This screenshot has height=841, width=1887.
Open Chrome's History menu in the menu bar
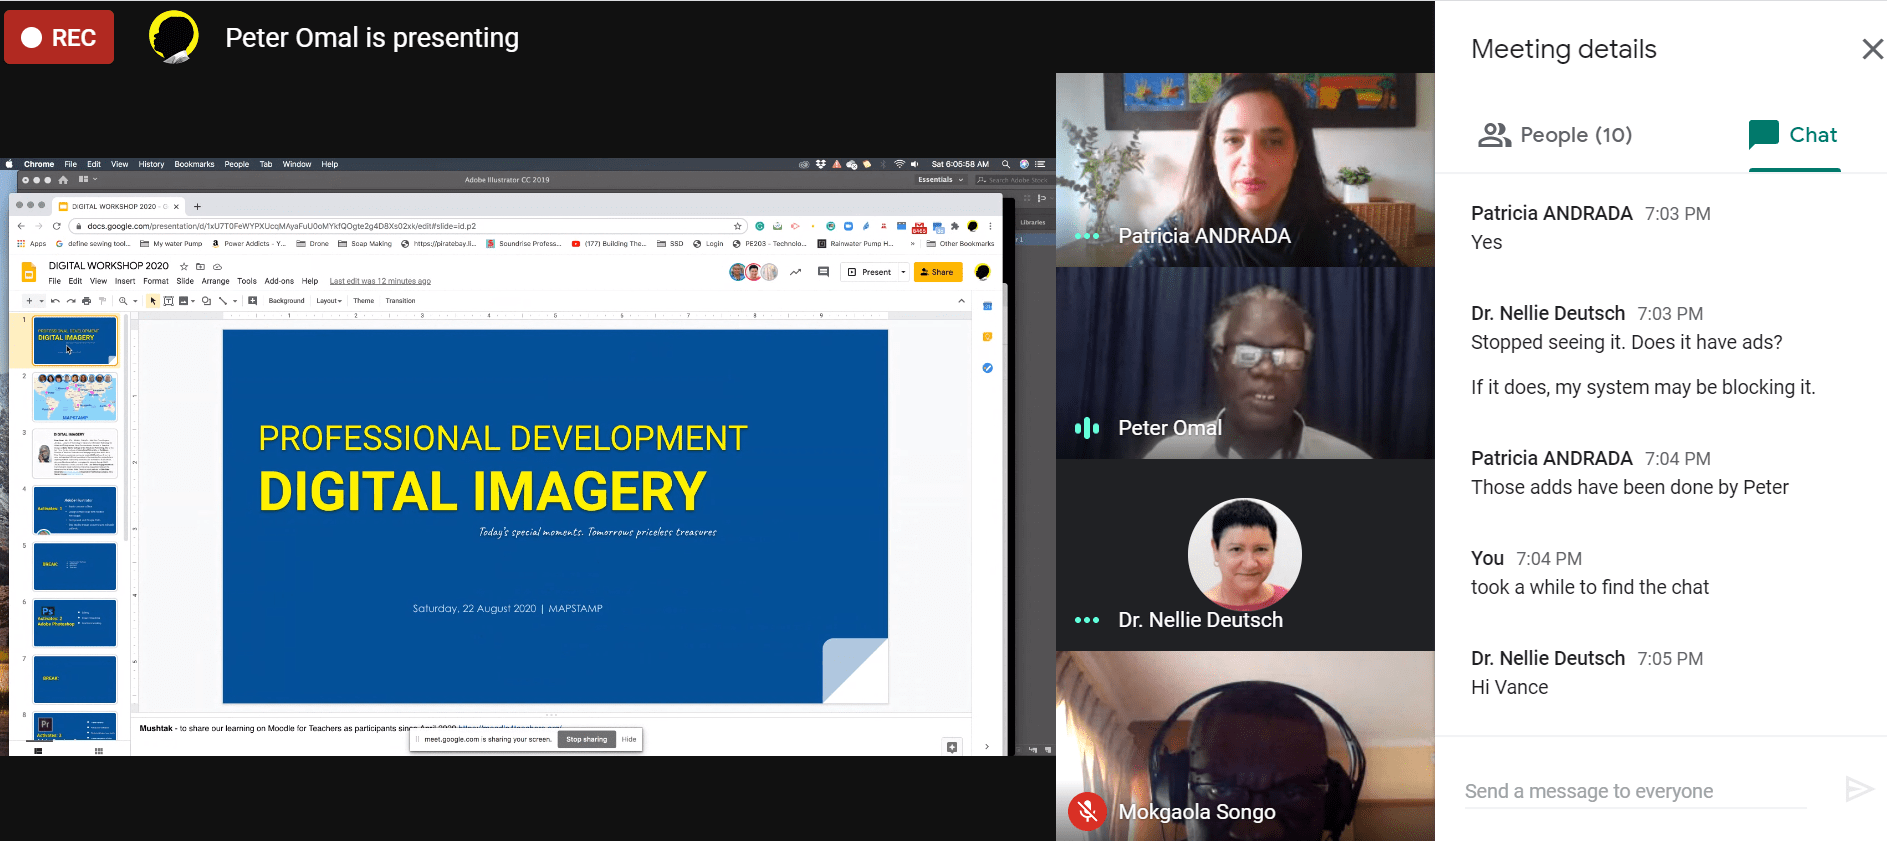click(151, 164)
